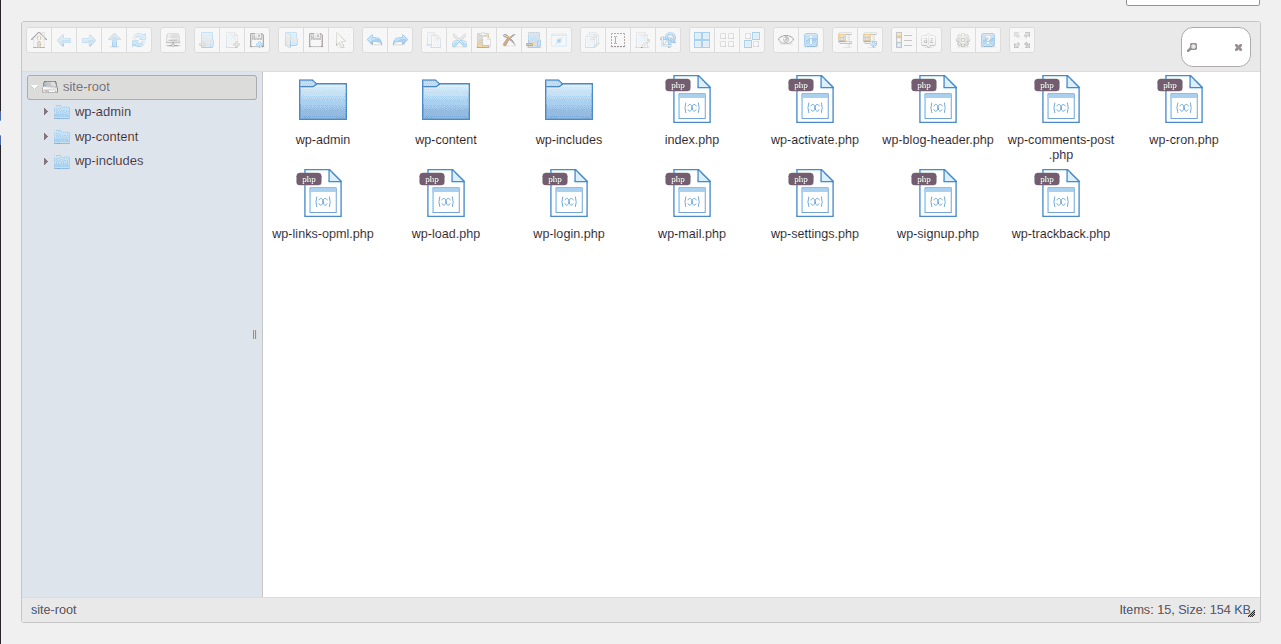
Task: Click inside the search input field
Action: 1215,47
